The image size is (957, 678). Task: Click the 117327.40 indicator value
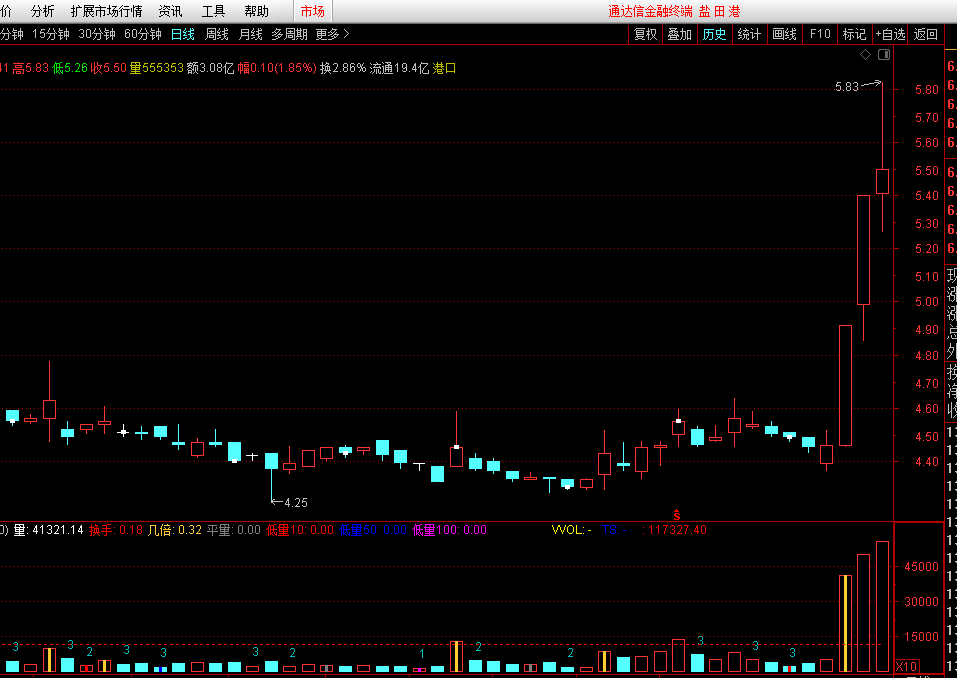pos(677,530)
